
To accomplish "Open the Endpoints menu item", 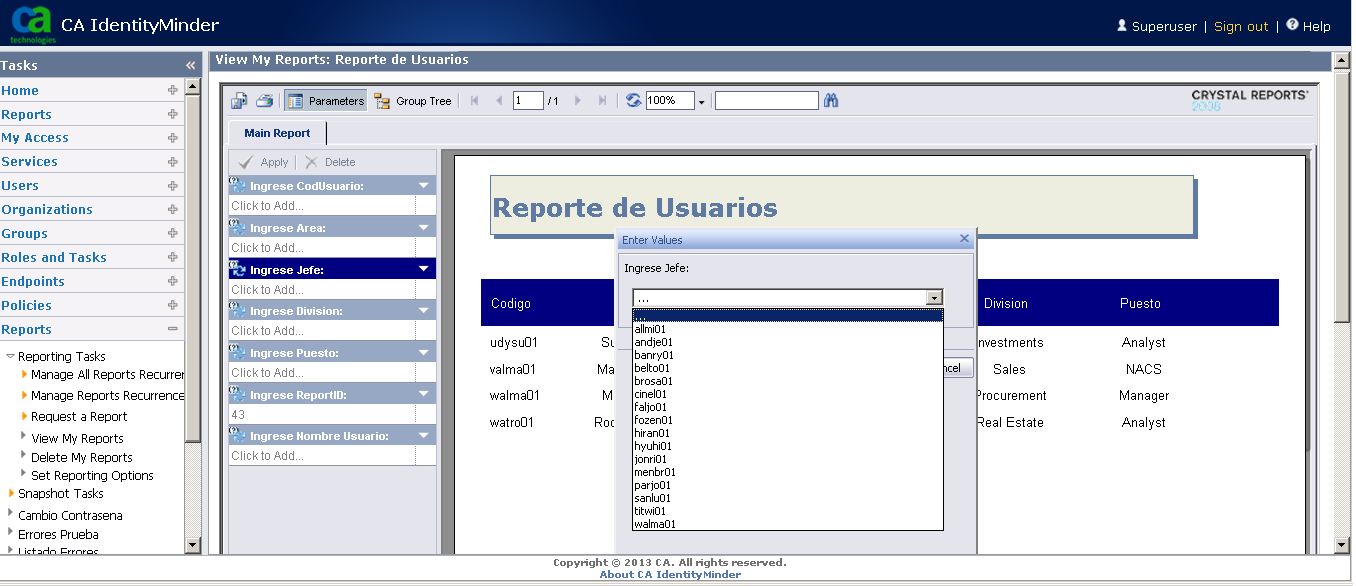I will tap(33, 282).
